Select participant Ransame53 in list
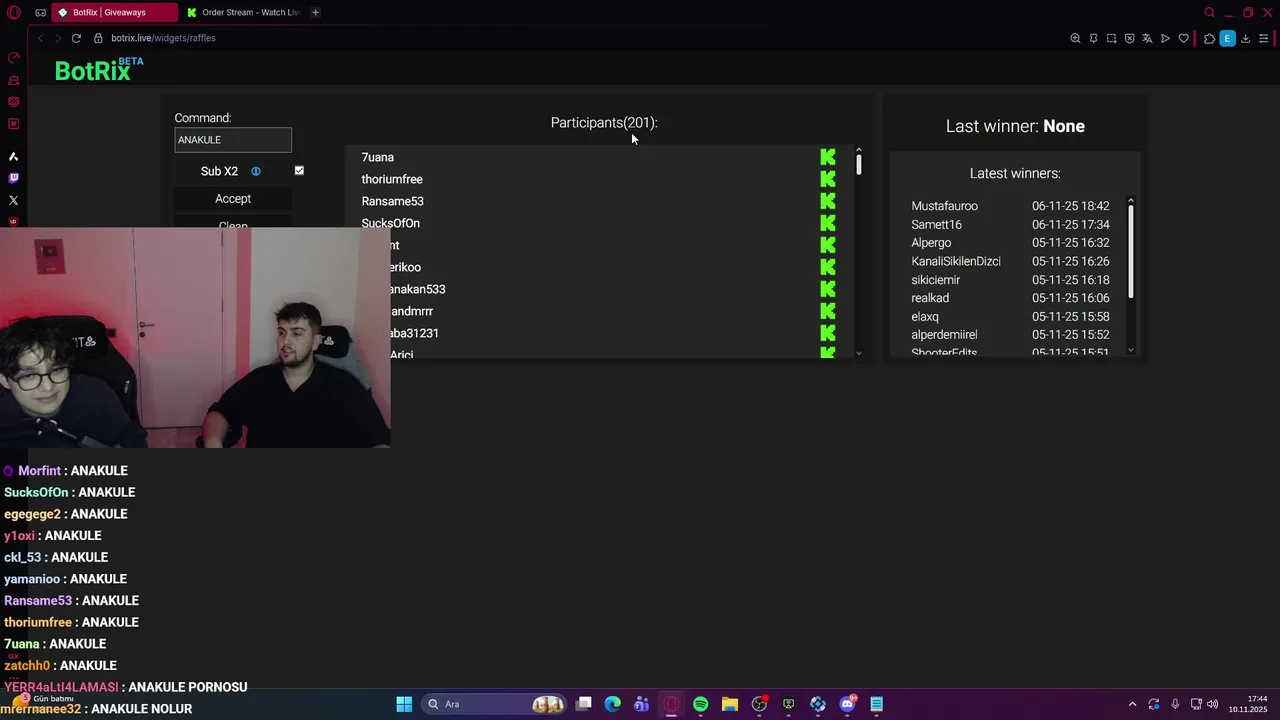 pyautogui.click(x=392, y=201)
